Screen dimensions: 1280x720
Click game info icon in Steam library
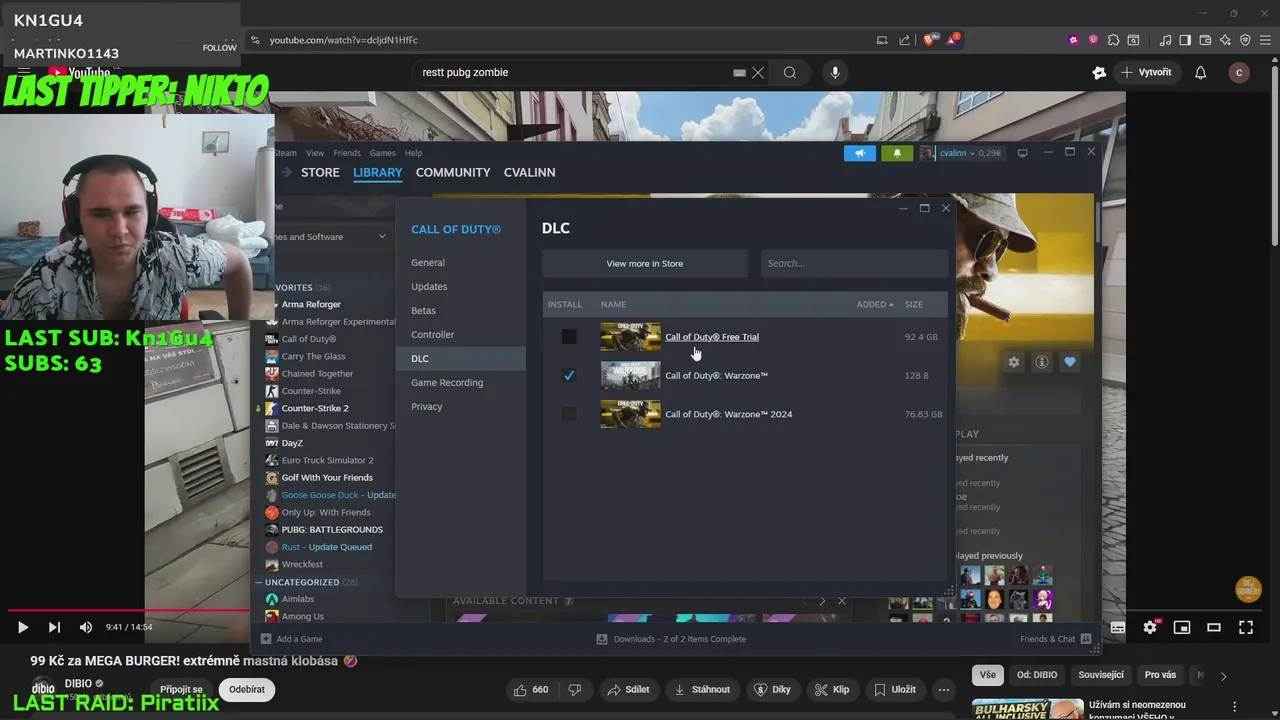tap(1042, 362)
